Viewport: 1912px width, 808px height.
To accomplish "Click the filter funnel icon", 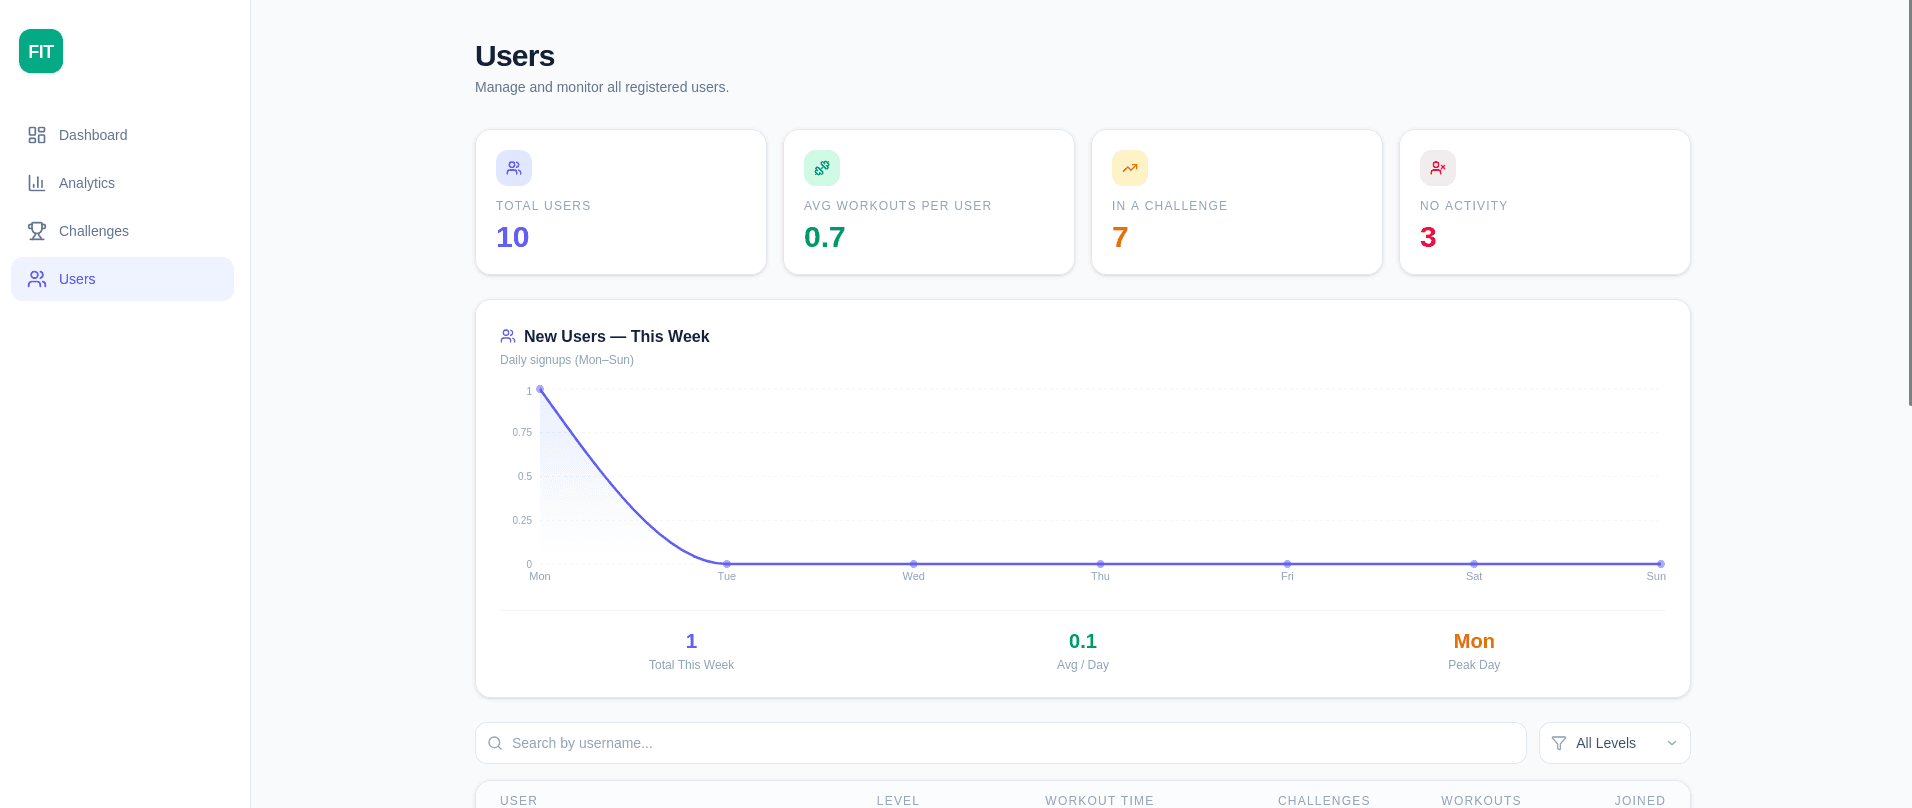I will 1559,743.
